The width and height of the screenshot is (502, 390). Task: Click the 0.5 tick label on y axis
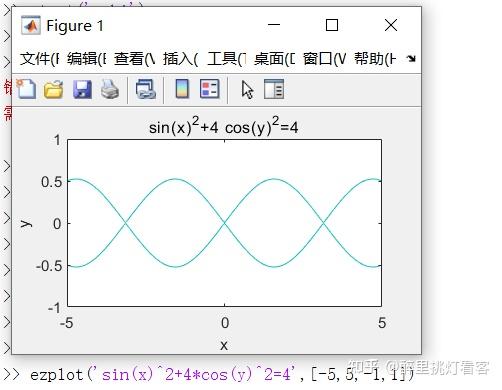tap(52, 182)
